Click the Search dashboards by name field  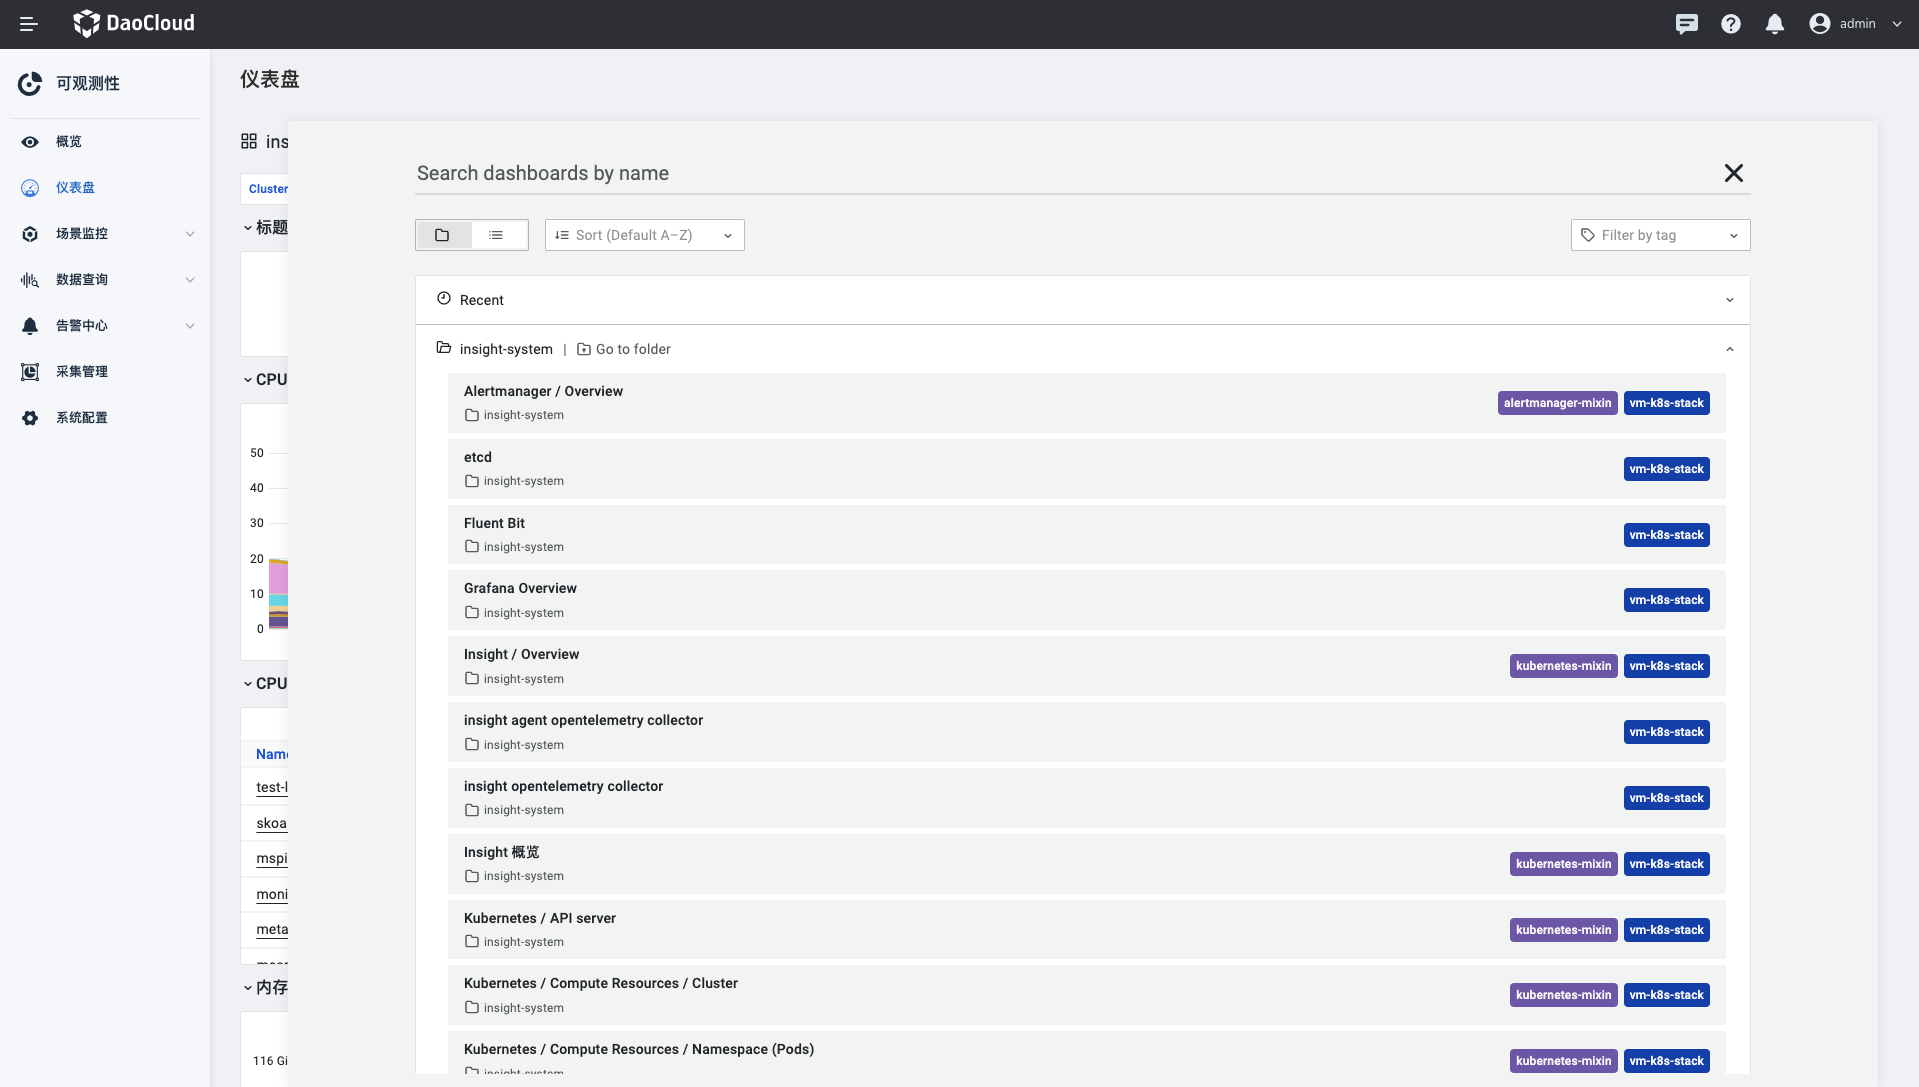point(1060,173)
